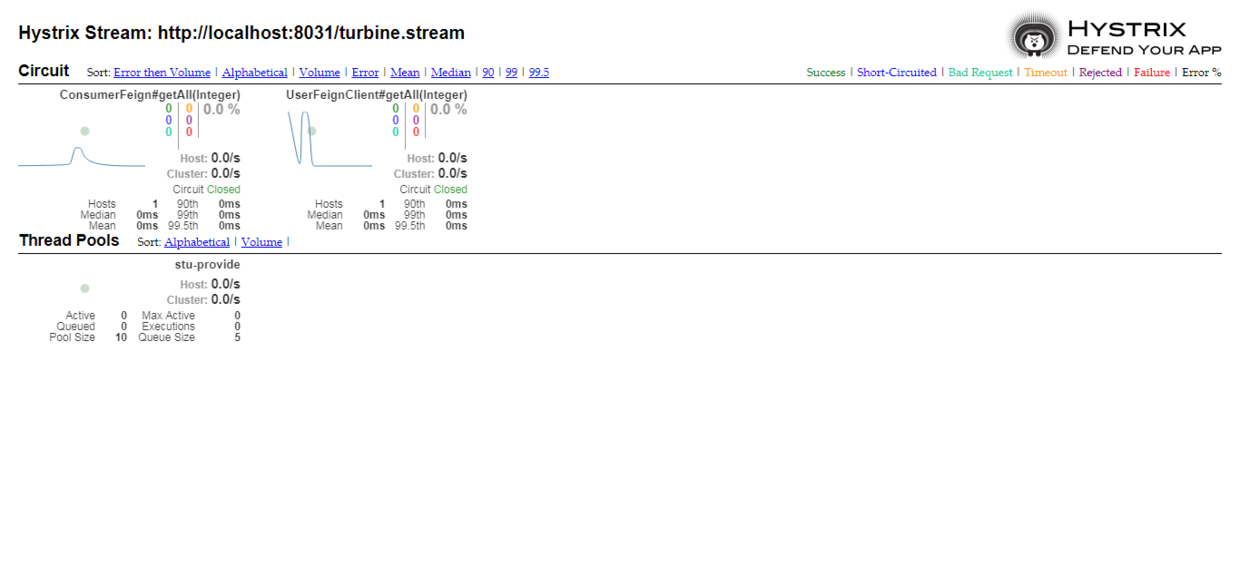
Task: Sort Thread Pools alphabetically
Action: click(197, 242)
